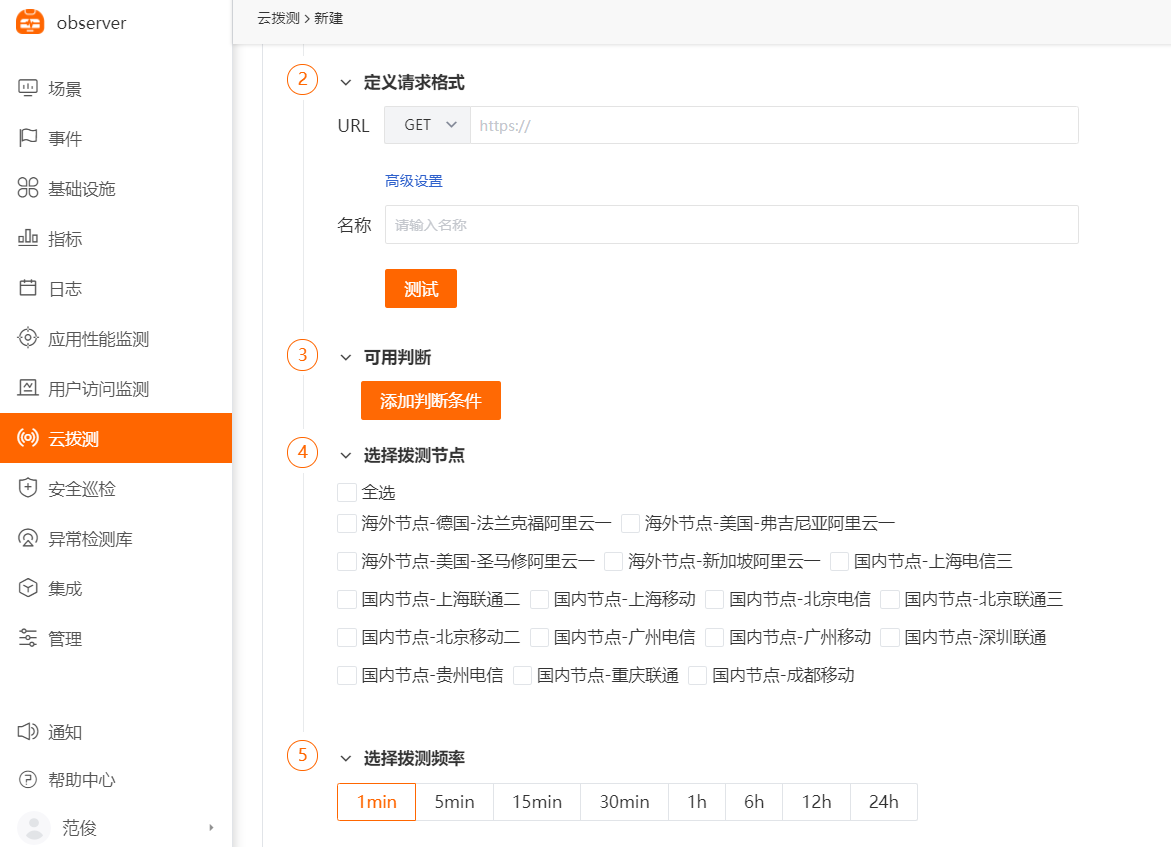Open the GET request method dropdown
The width and height of the screenshot is (1171, 847).
tap(427, 125)
